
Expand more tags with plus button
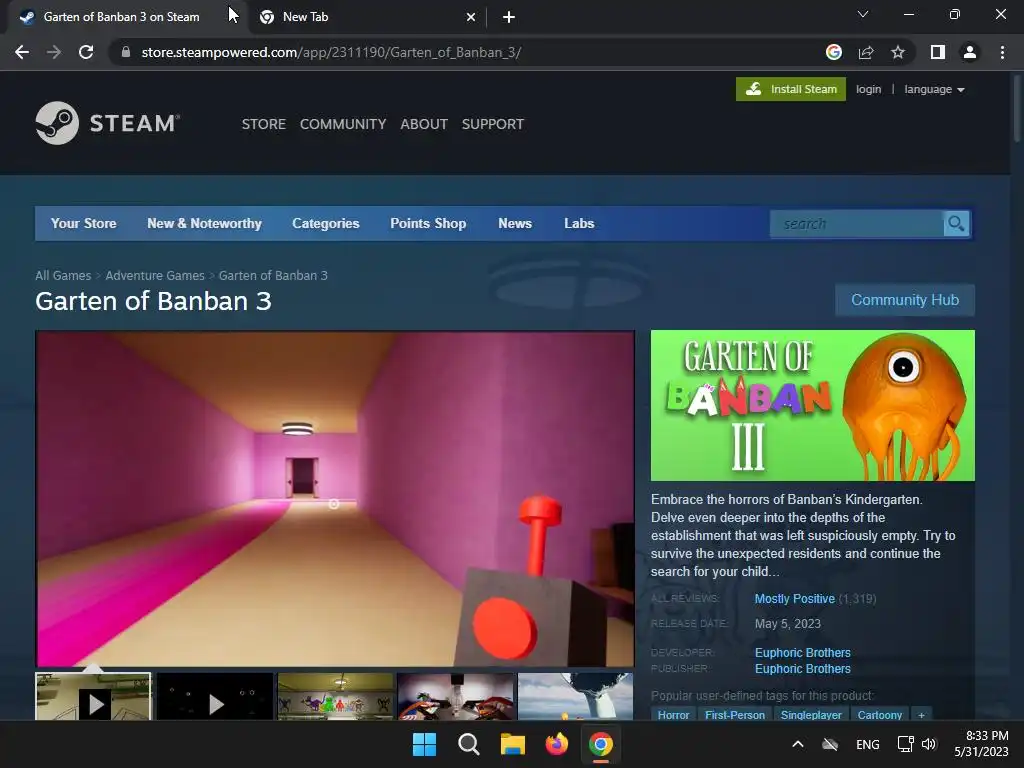(x=921, y=715)
